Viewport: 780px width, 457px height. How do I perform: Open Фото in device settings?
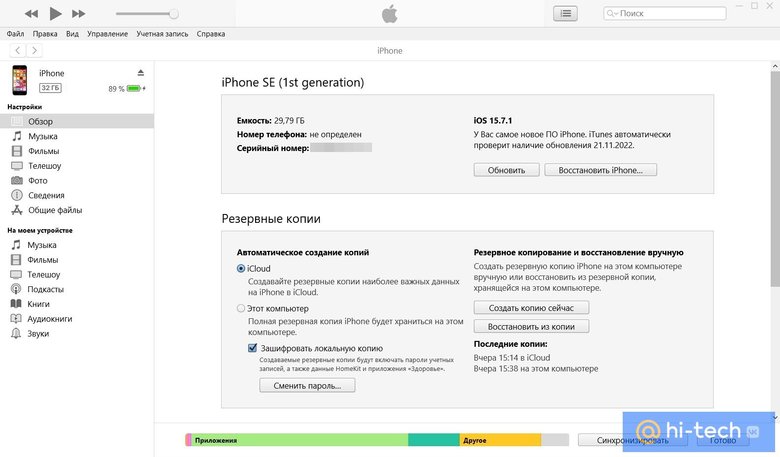pyautogui.click(x=37, y=180)
